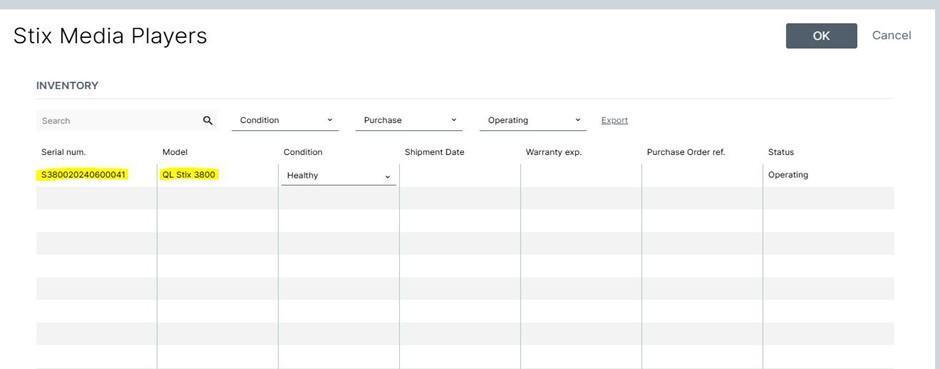Click the Status column header
The image size is (940, 369).
point(781,152)
